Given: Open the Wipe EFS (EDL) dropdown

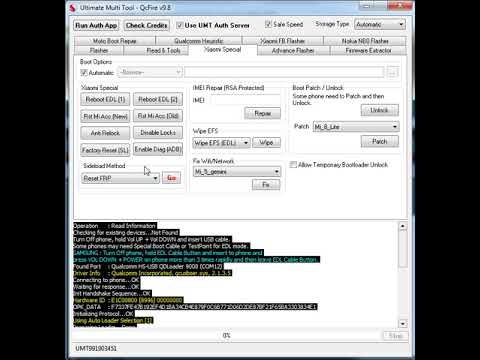Looking at the screenshot, I should click(x=221, y=143).
